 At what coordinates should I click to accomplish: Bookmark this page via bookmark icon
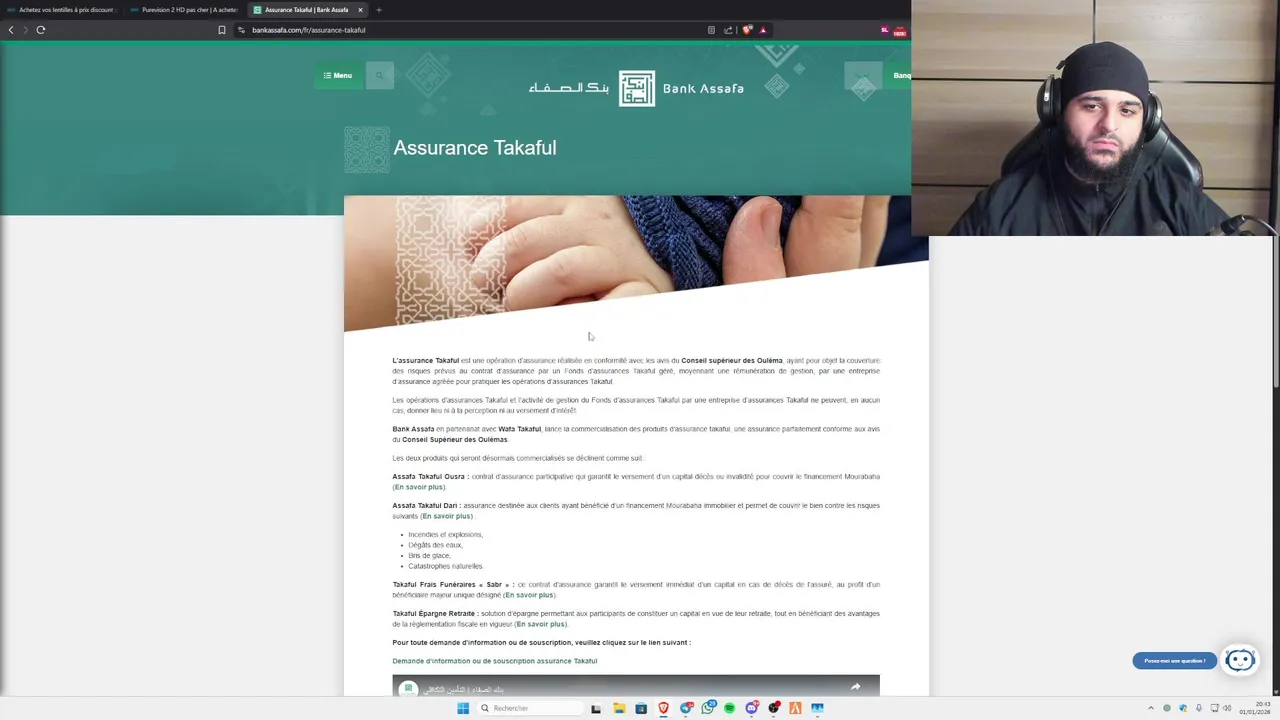click(222, 30)
